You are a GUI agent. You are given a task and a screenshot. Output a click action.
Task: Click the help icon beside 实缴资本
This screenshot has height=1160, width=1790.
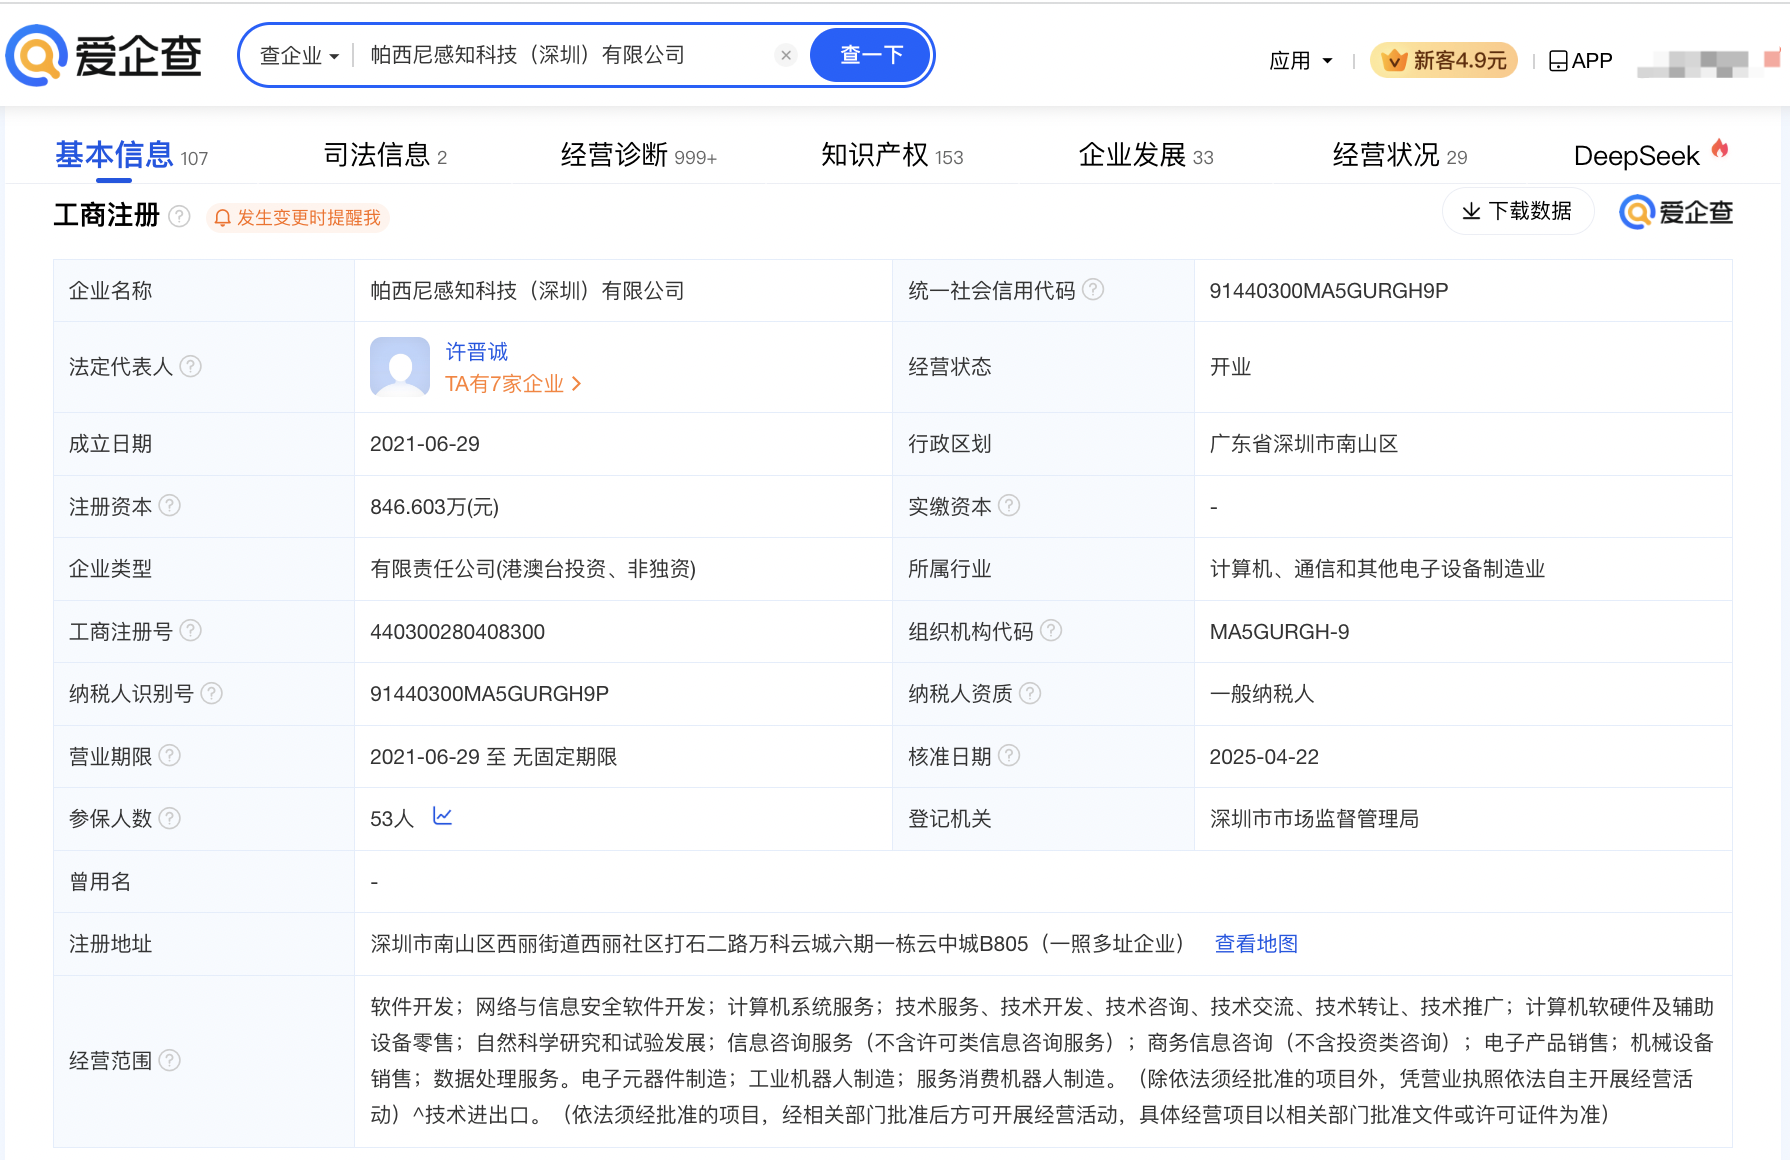tap(1011, 506)
